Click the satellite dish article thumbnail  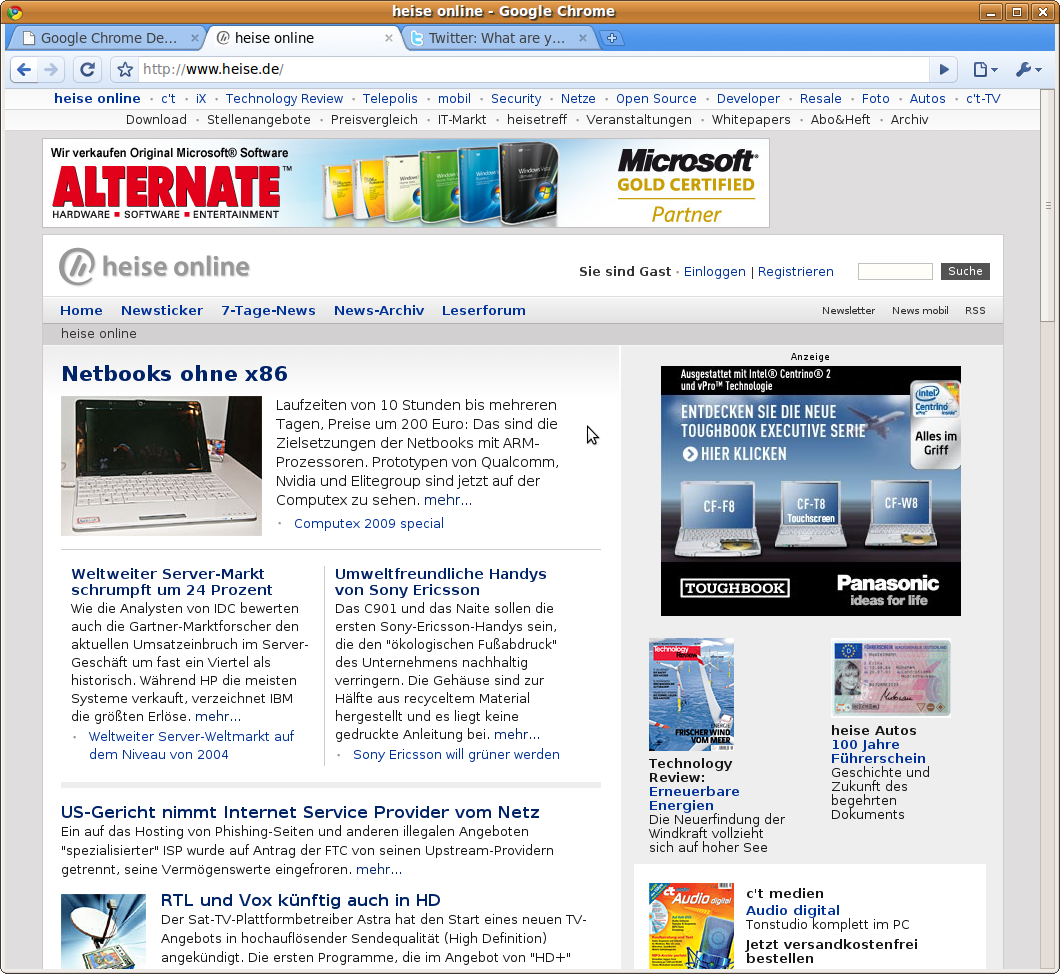[x=103, y=931]
